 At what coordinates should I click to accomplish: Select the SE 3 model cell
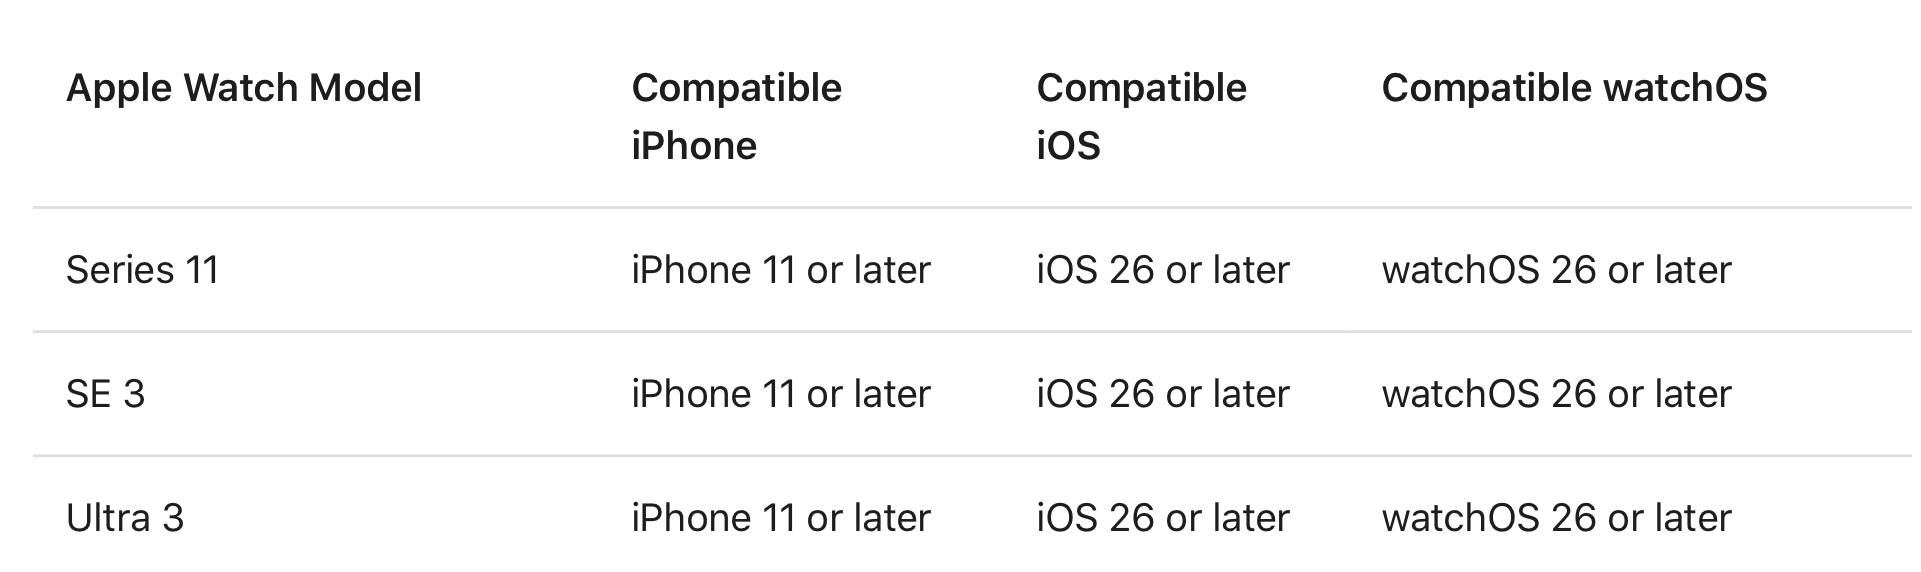tap(105, 394)
